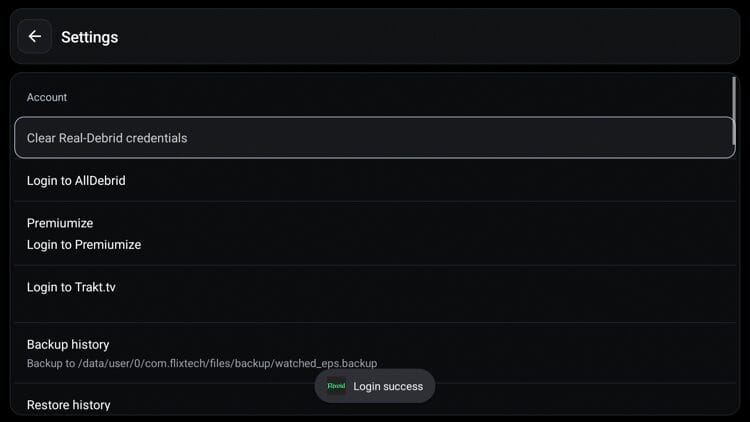Select Clear Real-Debrid credentials
750x422 pixels.
coord(374,138)
